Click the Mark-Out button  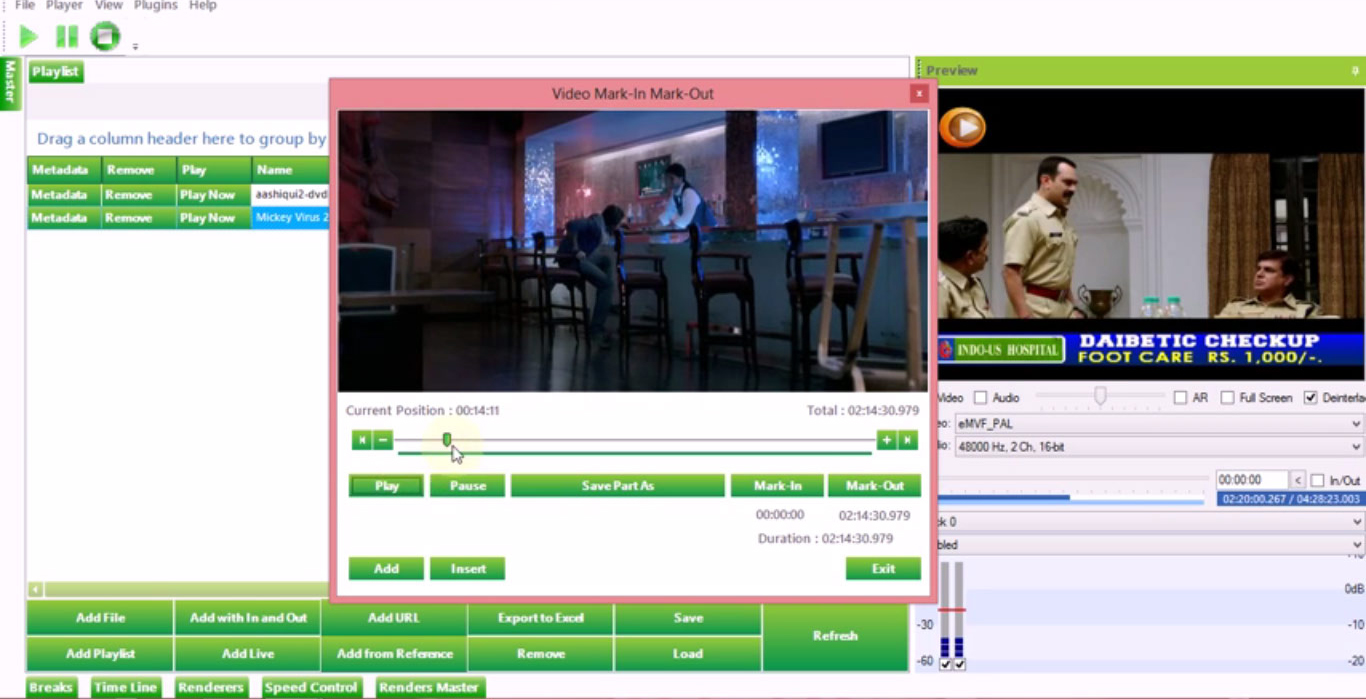(875, 486)
